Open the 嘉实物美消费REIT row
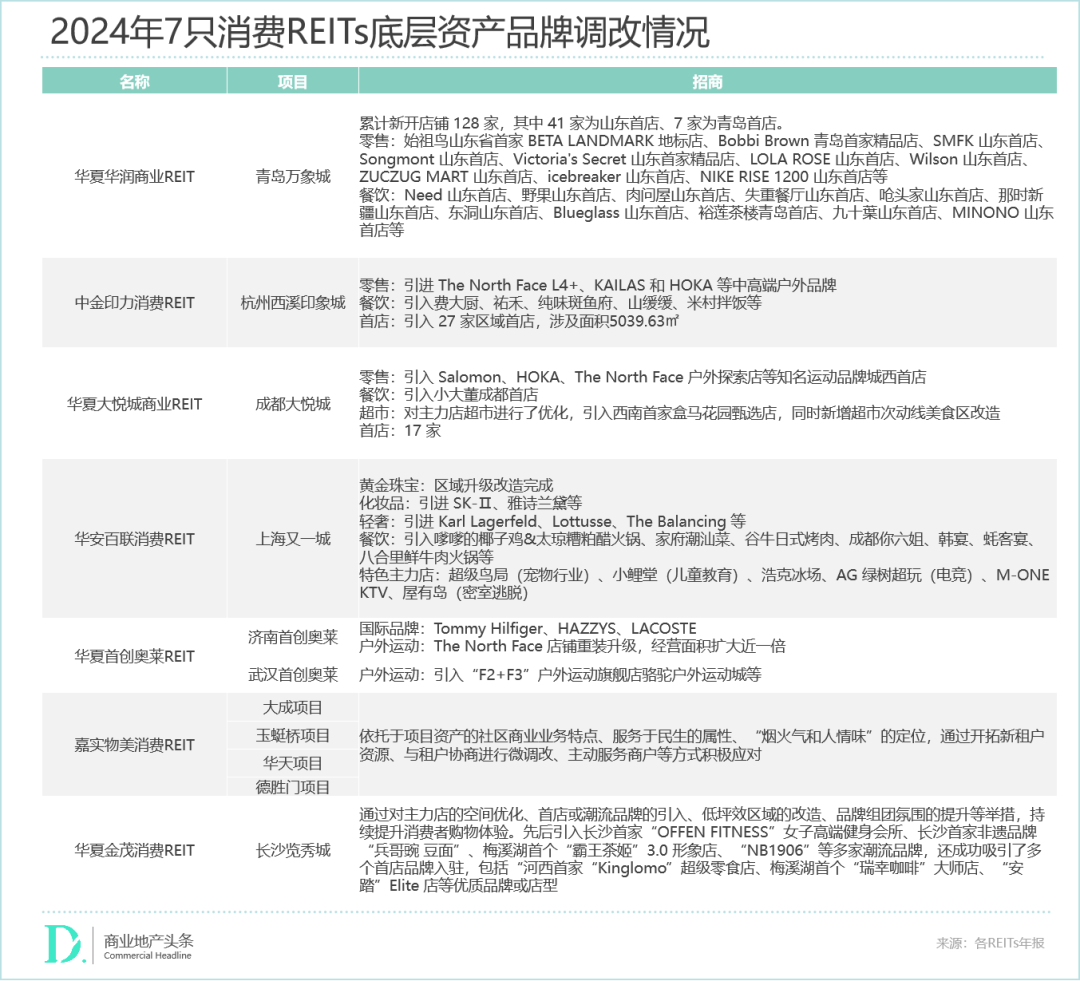 coord(134,745)
